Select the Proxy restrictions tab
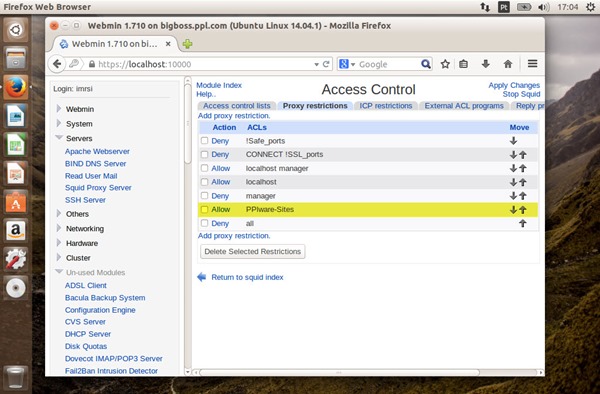The height and width of the screenshot is (394, 600). click(315, 106)
